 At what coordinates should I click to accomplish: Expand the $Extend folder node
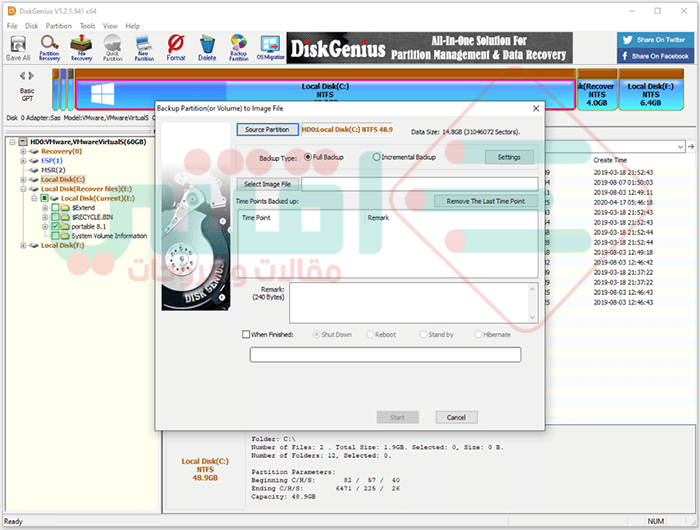coord(45,208)
